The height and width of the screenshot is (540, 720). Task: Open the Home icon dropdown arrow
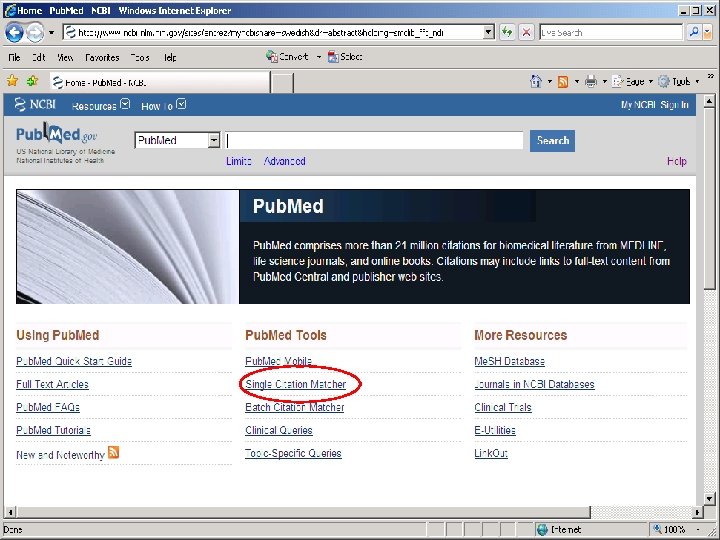(x=550, y=82)
